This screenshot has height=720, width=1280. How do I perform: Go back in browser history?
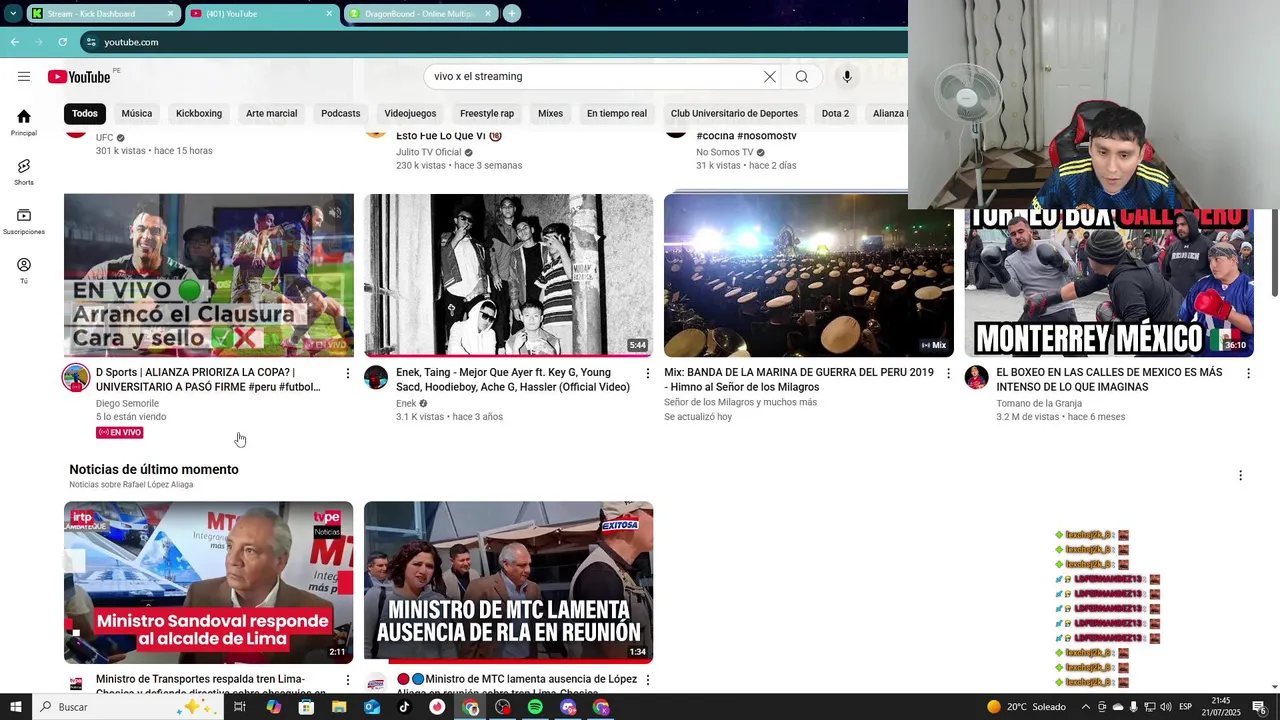pyautogui.click(x=14, y=42)
